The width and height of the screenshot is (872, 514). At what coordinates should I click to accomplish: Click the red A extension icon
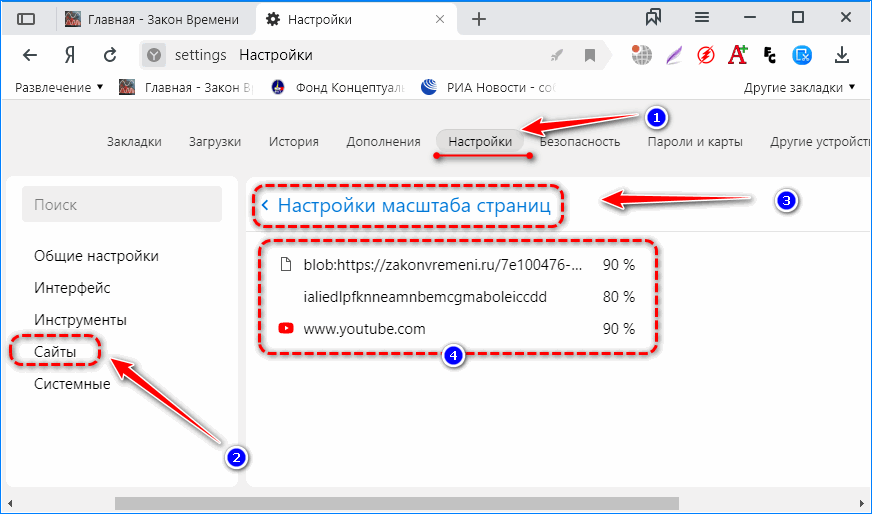738,55
